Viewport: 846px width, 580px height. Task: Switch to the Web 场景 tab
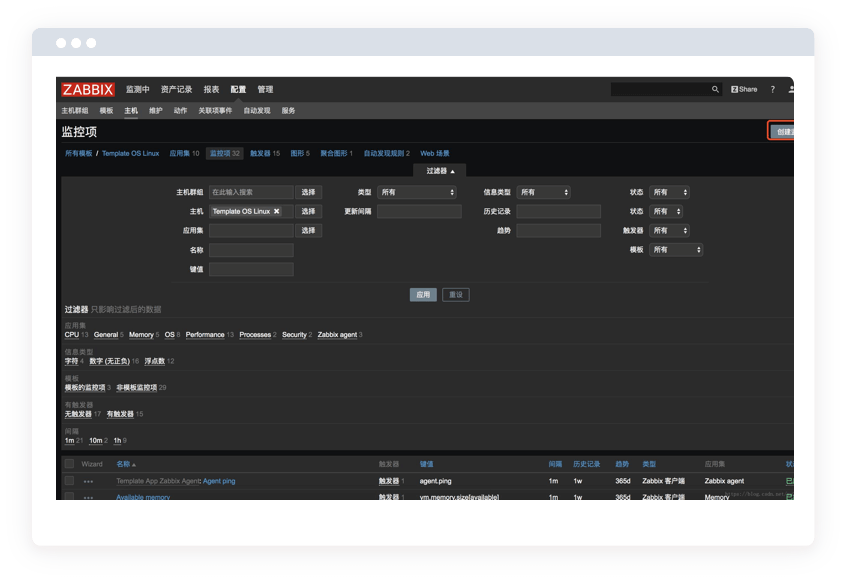click(x=435, y=153)
